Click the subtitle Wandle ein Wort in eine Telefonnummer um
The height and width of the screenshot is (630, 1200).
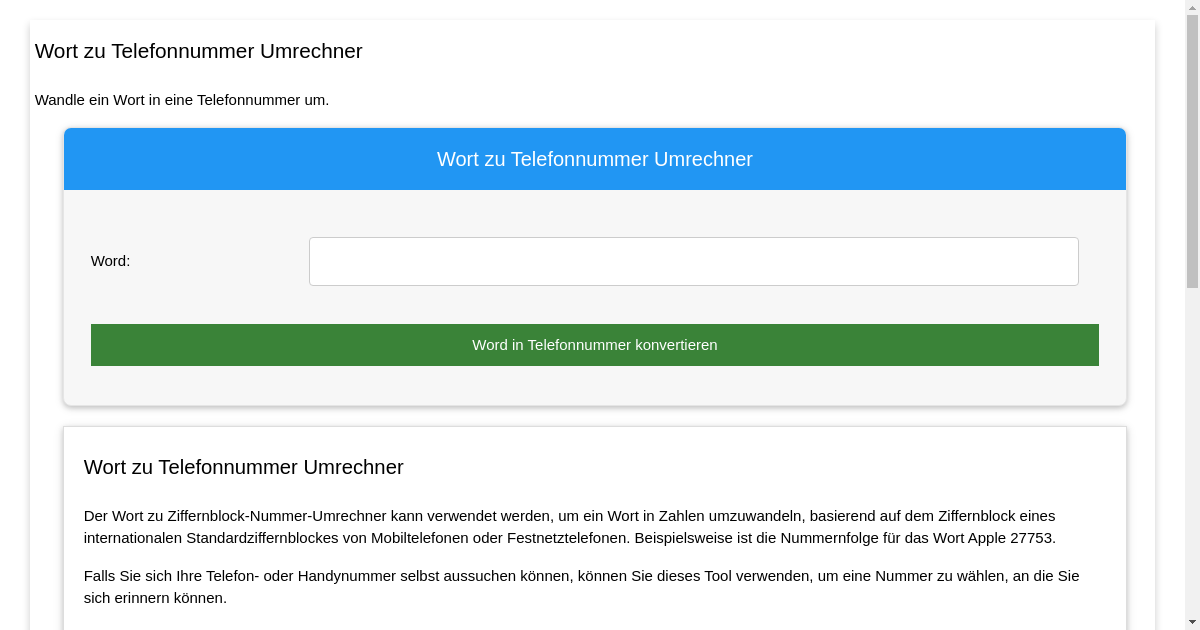pos(182,100)
